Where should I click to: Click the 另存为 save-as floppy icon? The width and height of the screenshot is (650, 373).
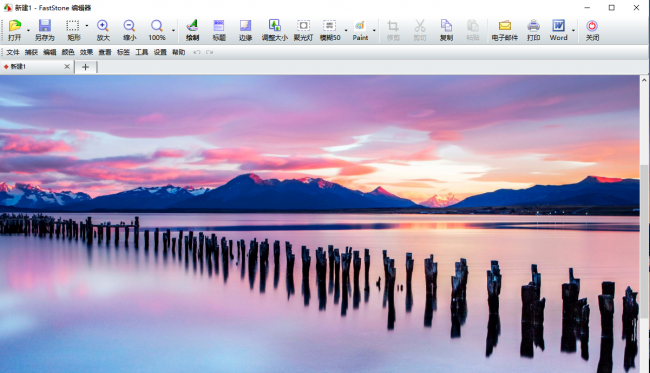[44, 30]
